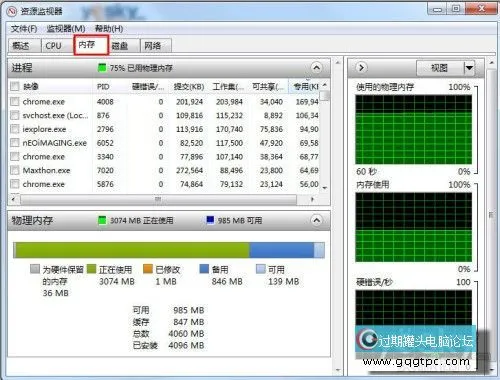Image resolution: width=500 pixels, height=380 pixels.
Task: Open the 视图 dropdown arrow
Action: (469, 68)
